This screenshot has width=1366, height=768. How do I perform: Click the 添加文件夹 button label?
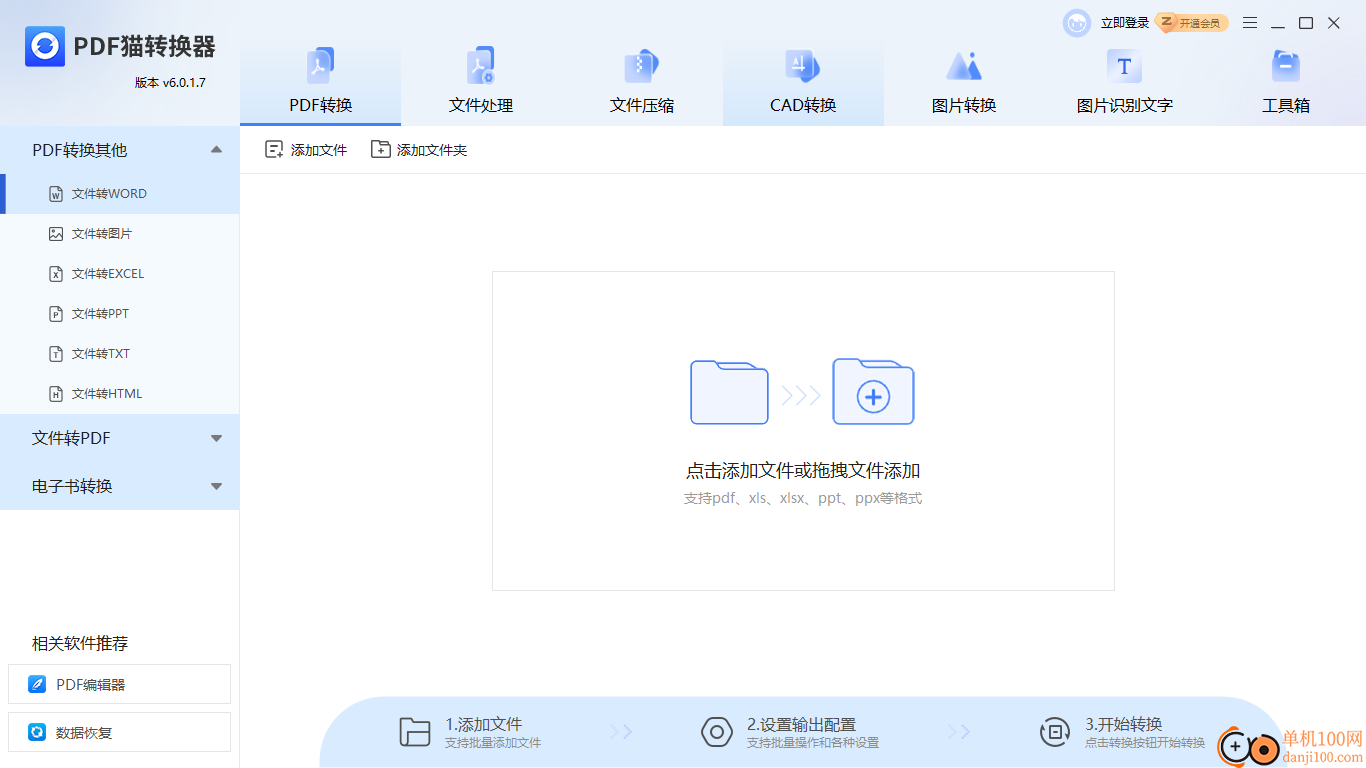click(x=432, y=150)
